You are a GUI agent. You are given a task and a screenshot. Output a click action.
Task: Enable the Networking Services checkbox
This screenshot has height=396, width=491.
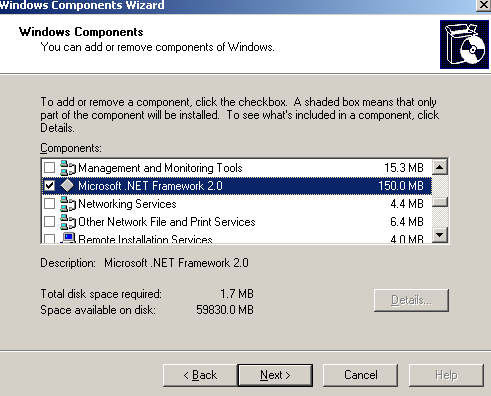tap(49, 204)
